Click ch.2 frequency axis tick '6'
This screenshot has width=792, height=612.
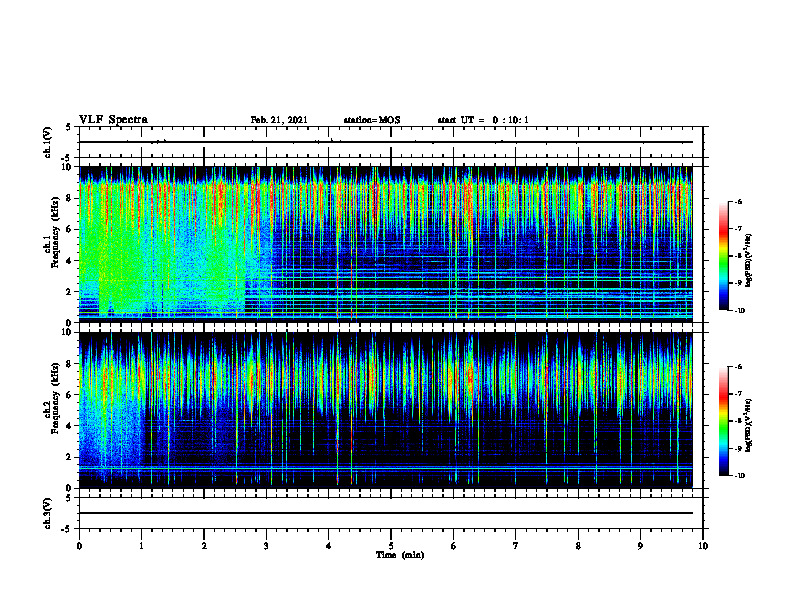coord(70,395)
